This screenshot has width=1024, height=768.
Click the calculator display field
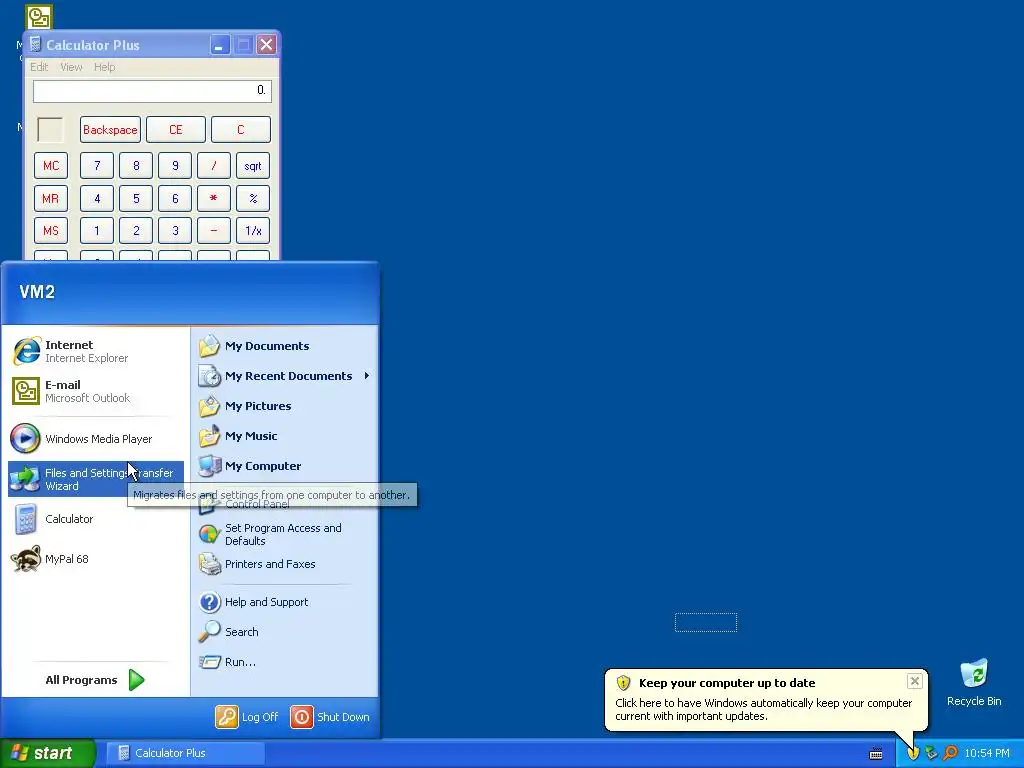152,91
